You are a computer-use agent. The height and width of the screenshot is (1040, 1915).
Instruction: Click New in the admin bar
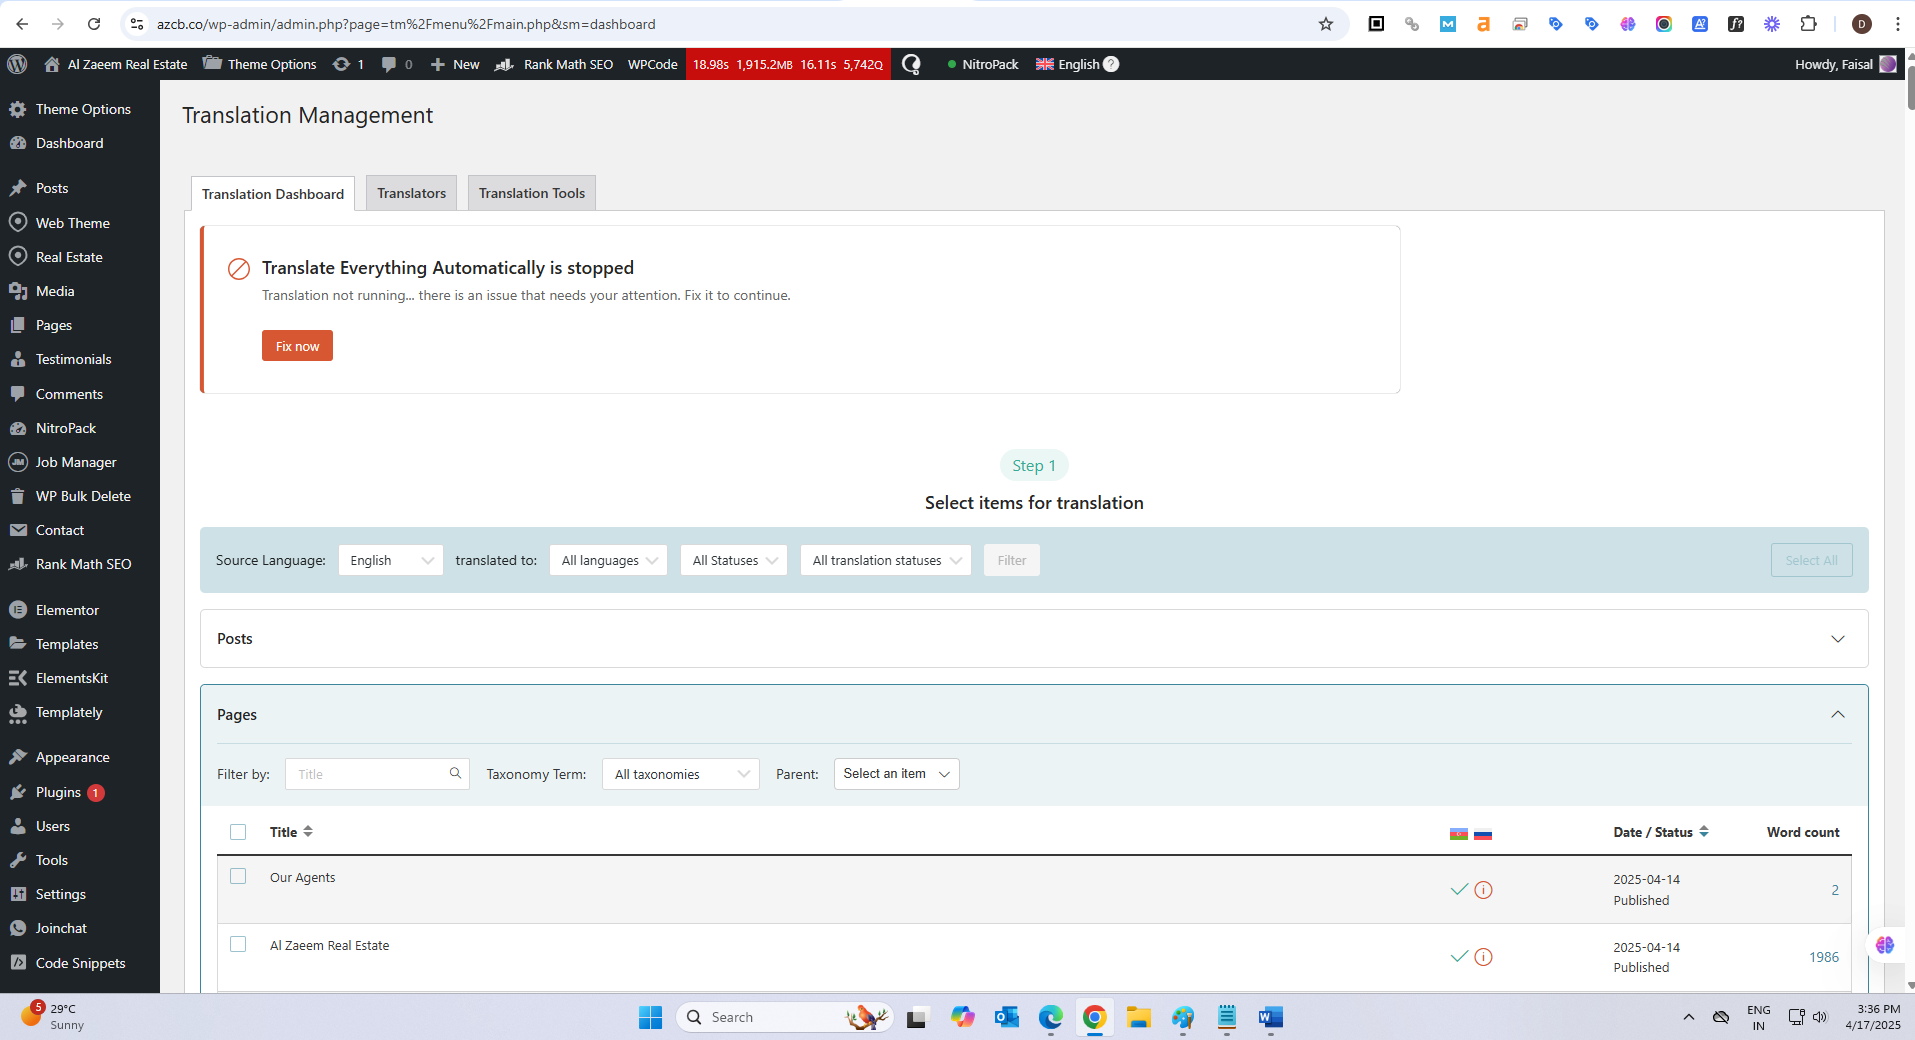[x=455, y=64]
